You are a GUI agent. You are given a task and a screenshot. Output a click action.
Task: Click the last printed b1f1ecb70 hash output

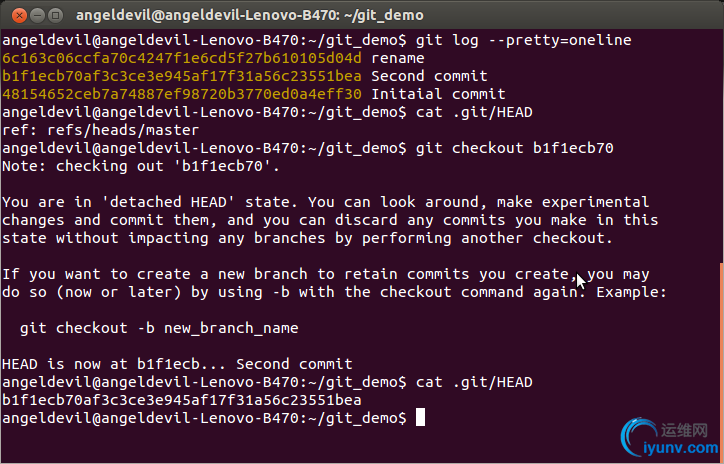click(x=183, y=400)
